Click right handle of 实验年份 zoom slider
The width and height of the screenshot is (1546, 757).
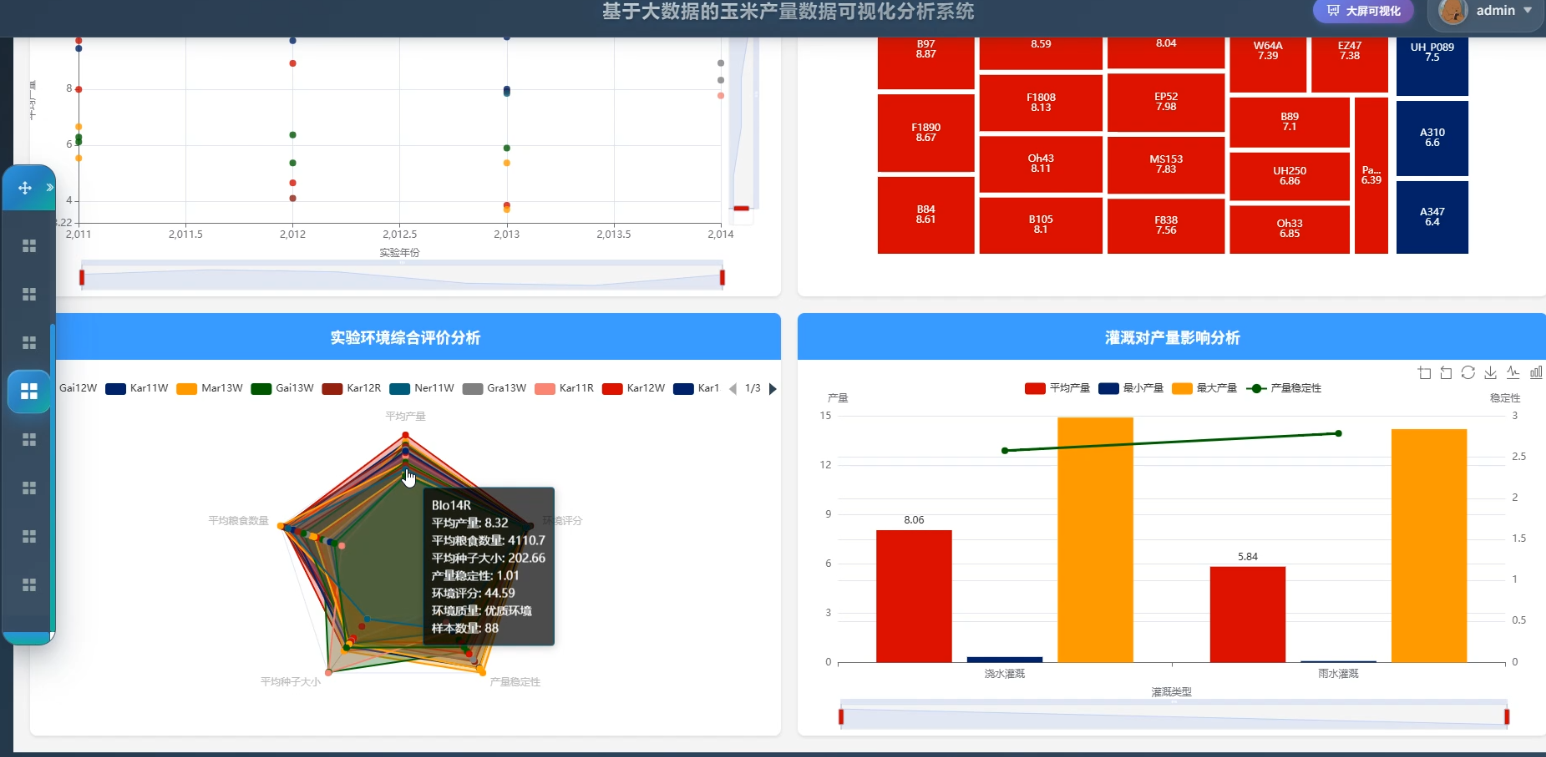tap(722, 277)
